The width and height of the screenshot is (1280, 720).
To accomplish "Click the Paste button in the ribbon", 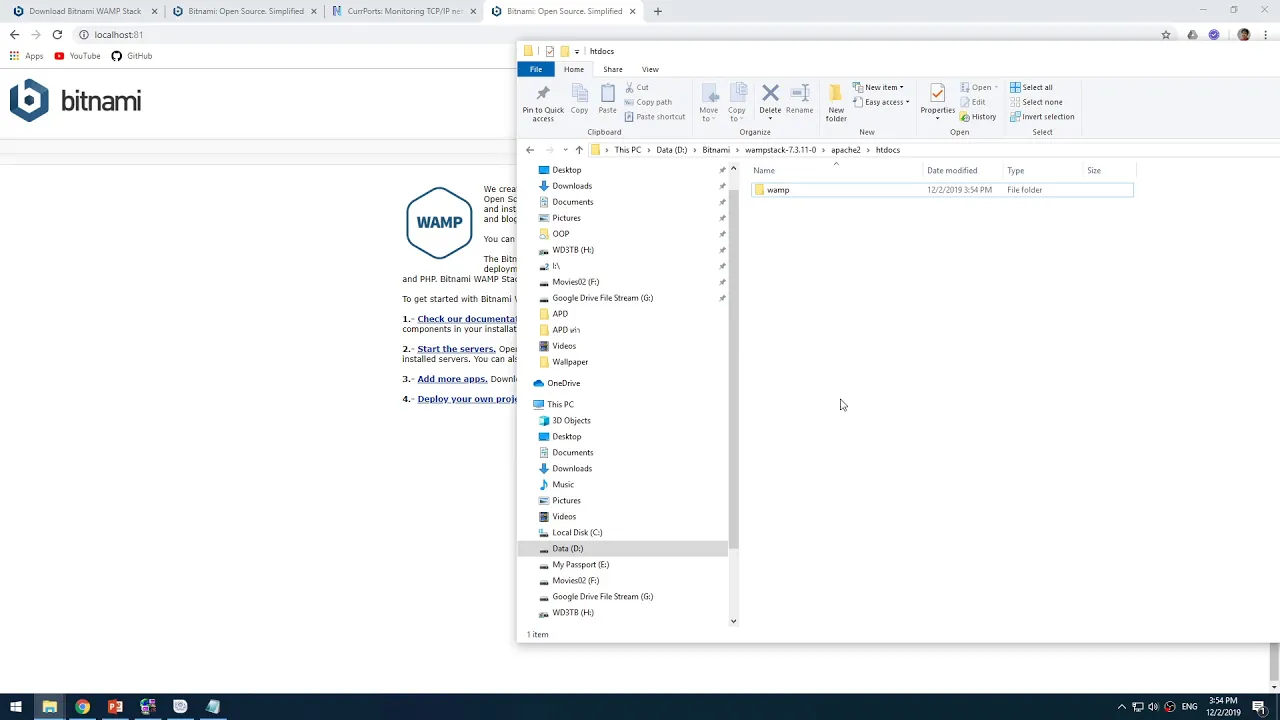I will [607, 100].
